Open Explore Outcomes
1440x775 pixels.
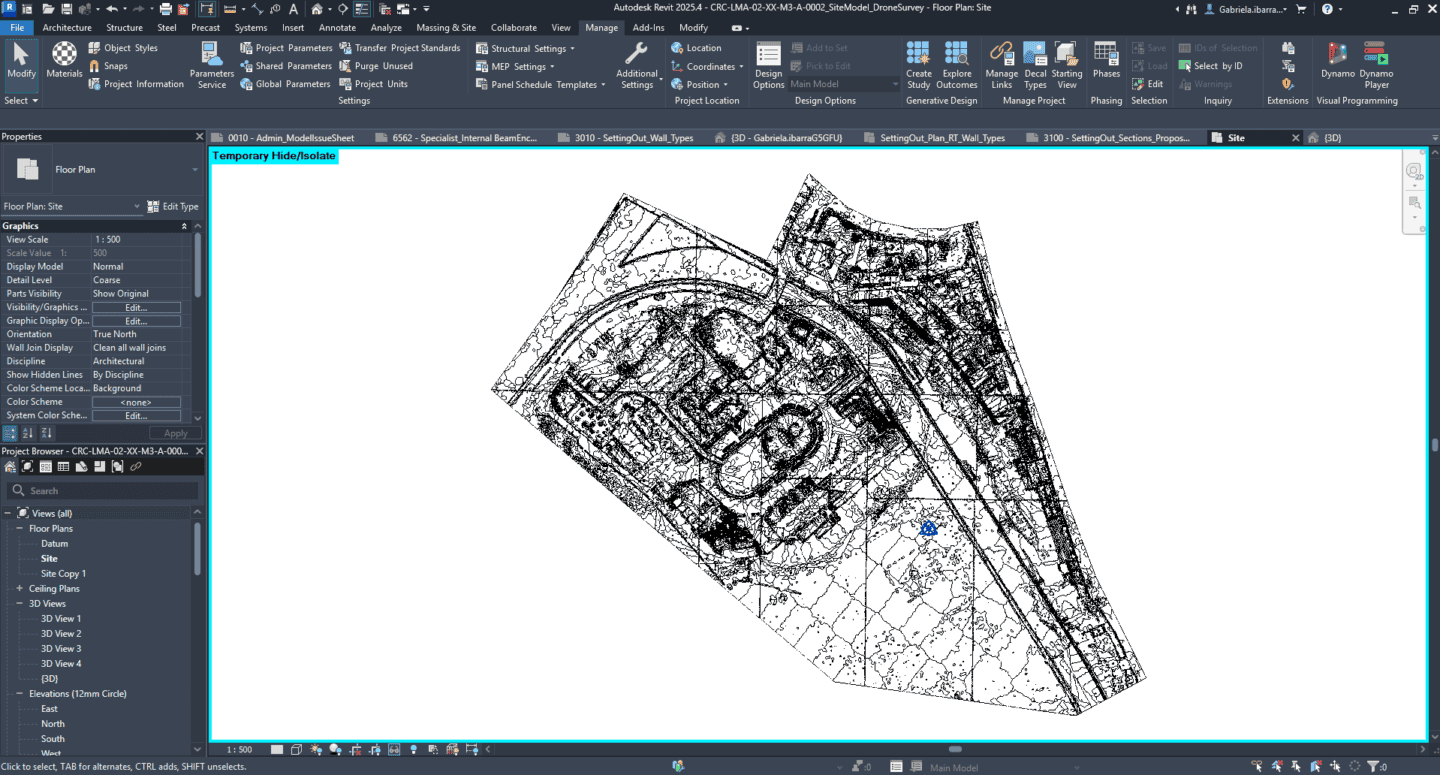click(957, 66)
